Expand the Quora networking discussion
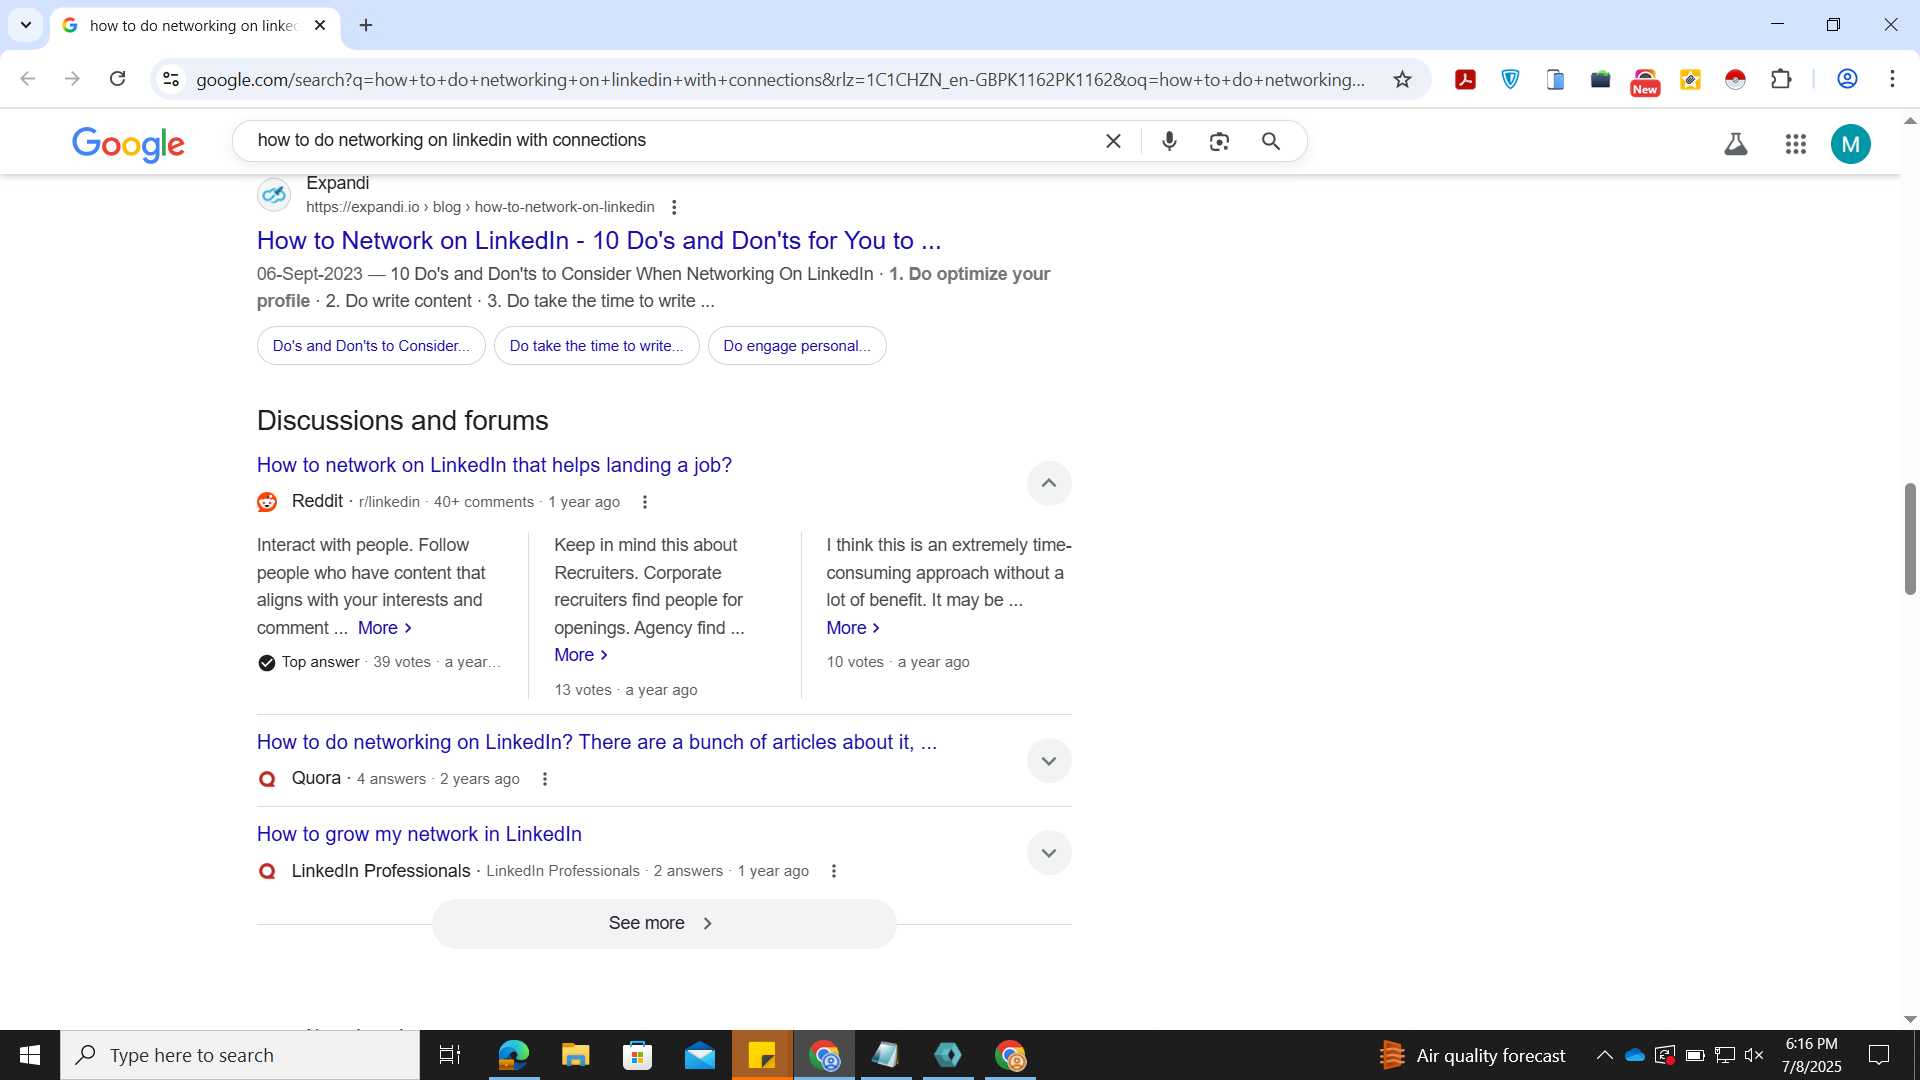 [1049, 761]
